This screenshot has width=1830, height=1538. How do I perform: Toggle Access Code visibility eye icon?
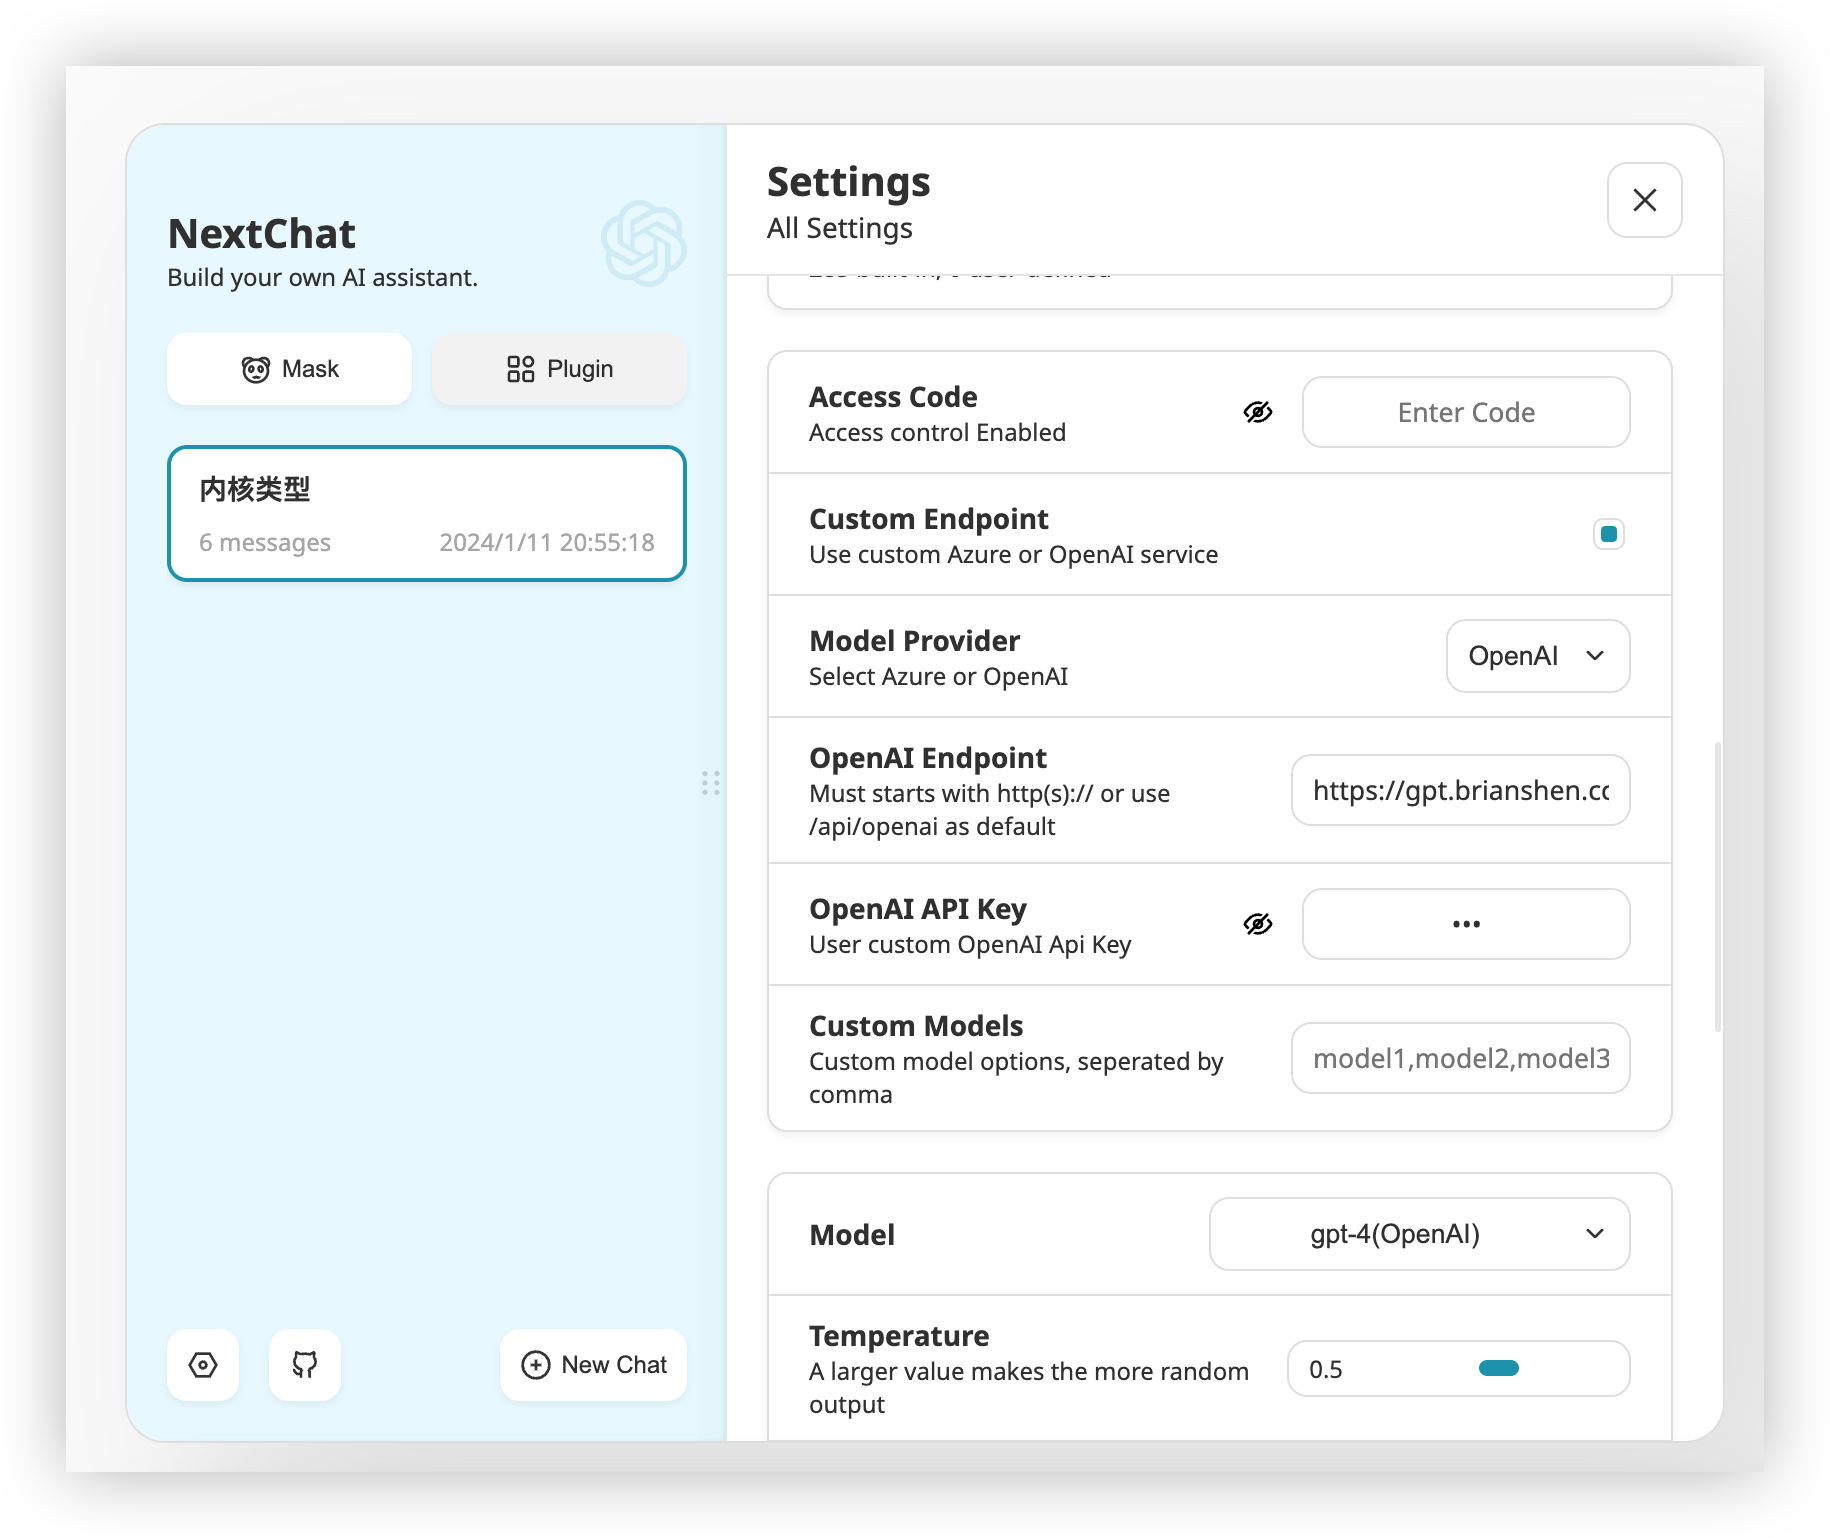click(x=1258, y=412)
